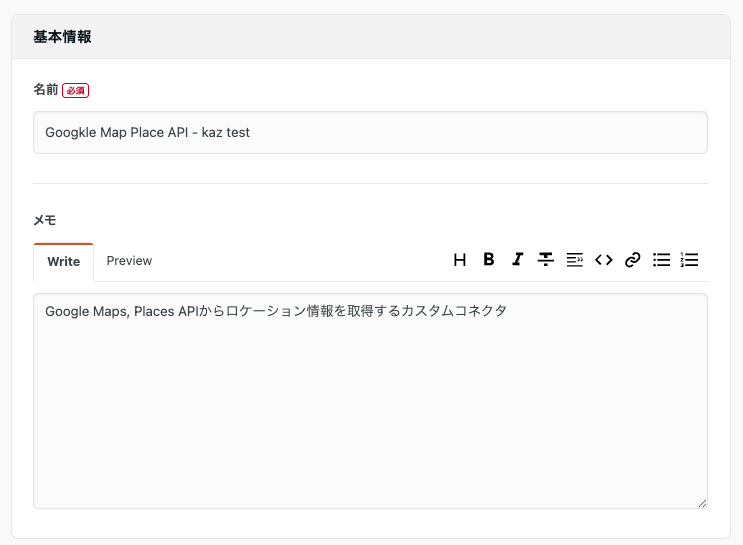Insert a blockquote using the quote icon
Screen dimensions: 743x545
coord(574,260)
